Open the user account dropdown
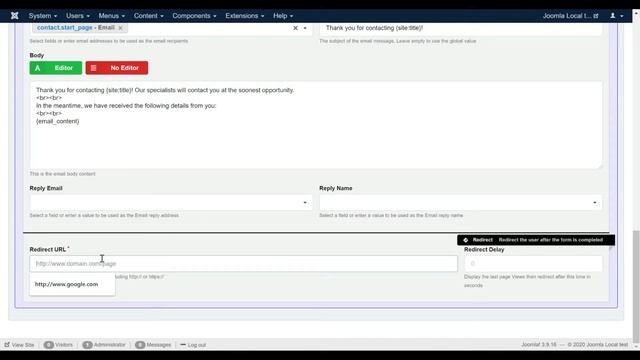This screenshot has height=360, width=640. 616,16
